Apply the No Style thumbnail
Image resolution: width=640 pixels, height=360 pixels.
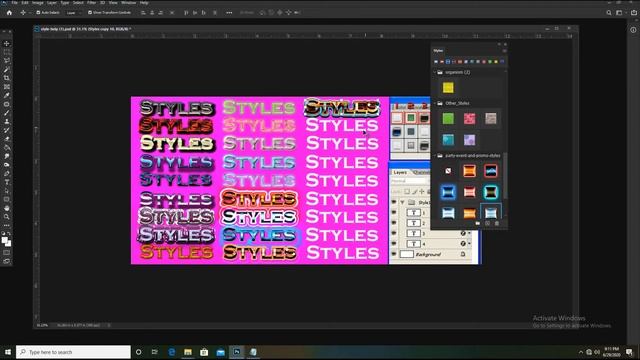[448, 171]
